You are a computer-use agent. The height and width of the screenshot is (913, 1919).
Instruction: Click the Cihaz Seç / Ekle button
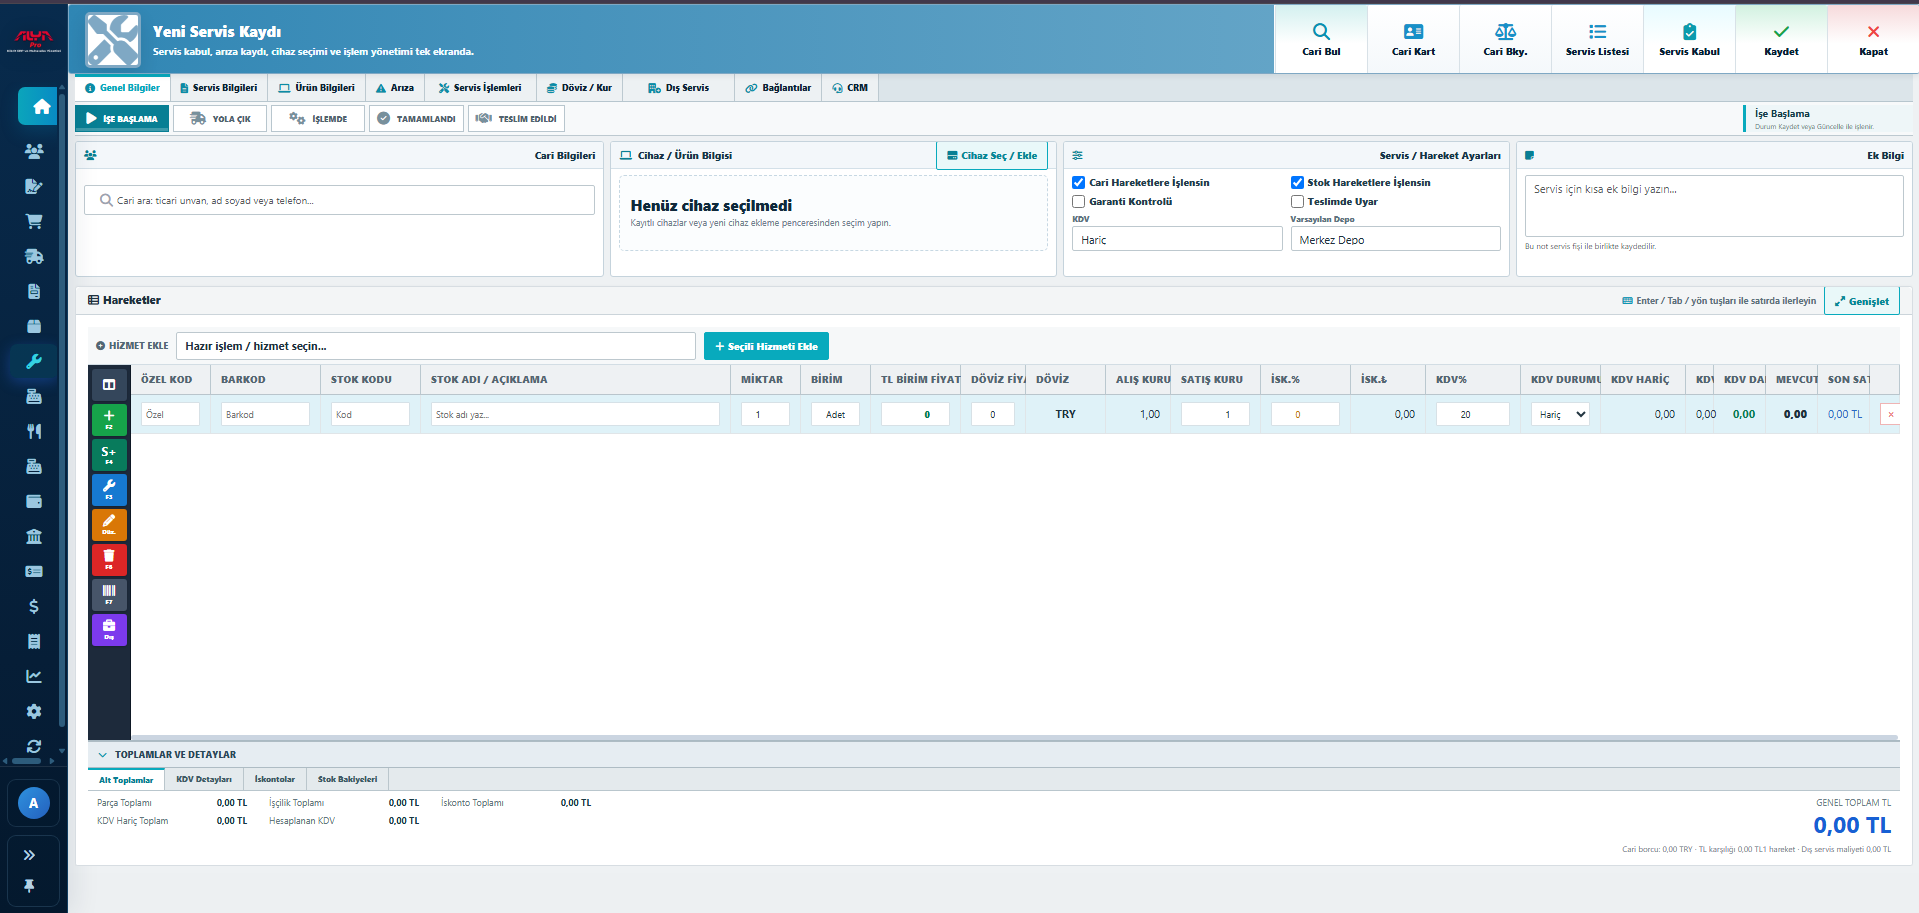[x=992, y=155]
